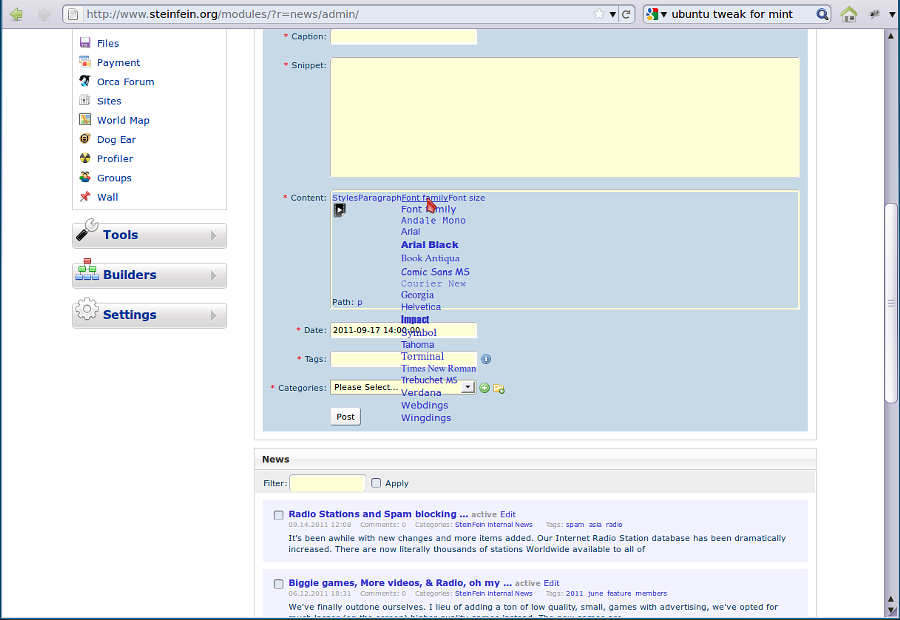Screen dimensions: 900x620
Task: Click the Files disk icon in sidebar
Action: pos(86,43)
